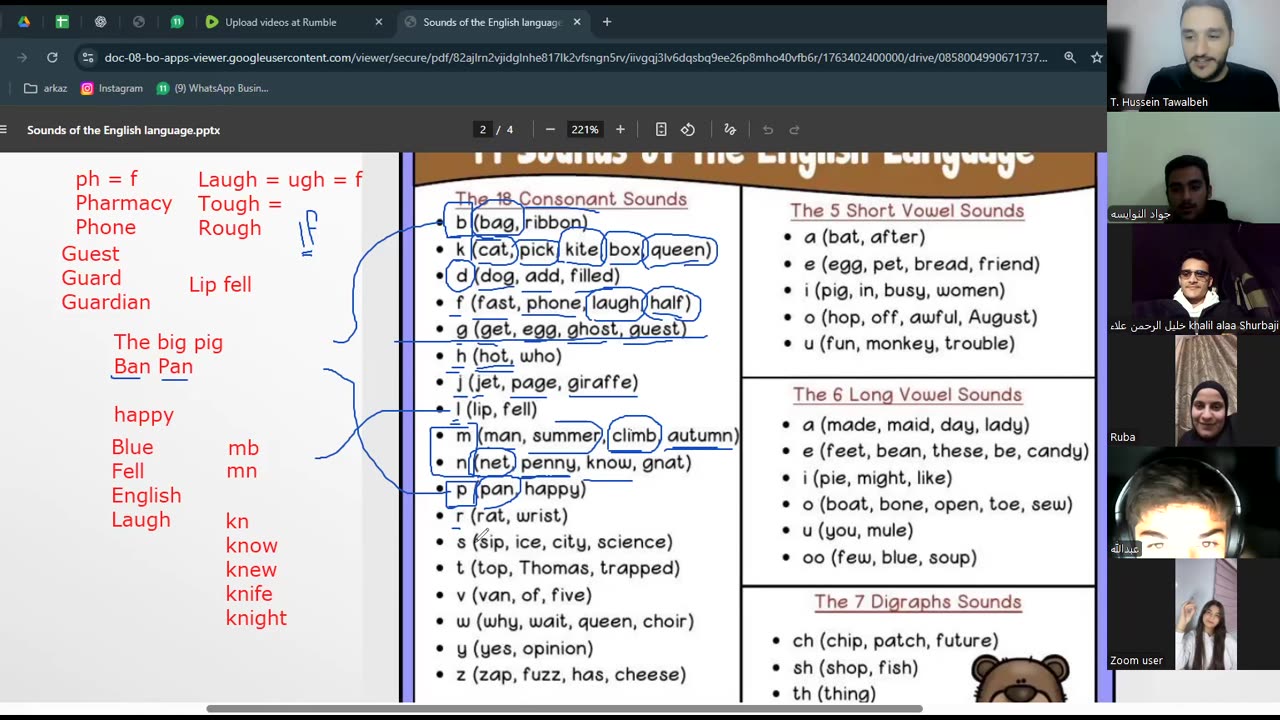This screenshot has height=720, width=1280.
Task: Click the red word 'Guardian'
Action: [x=106, y=302]
